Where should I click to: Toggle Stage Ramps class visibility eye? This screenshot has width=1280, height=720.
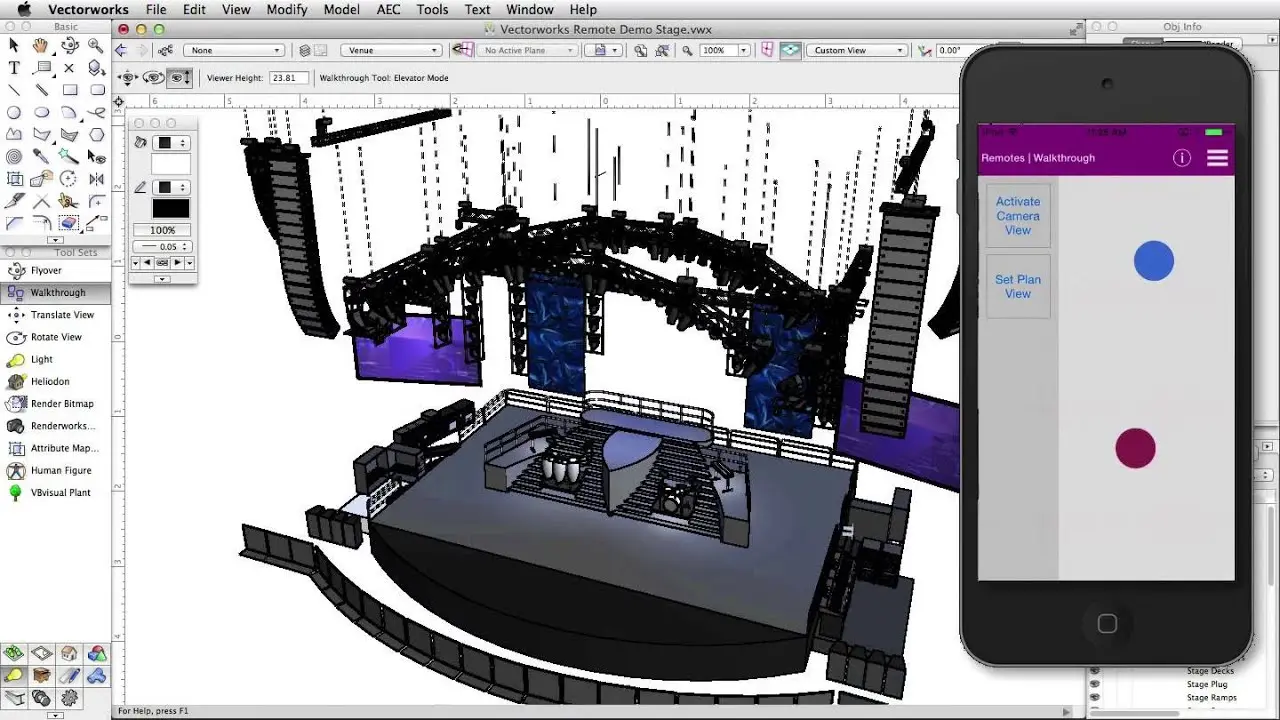tap(1094, 698)
